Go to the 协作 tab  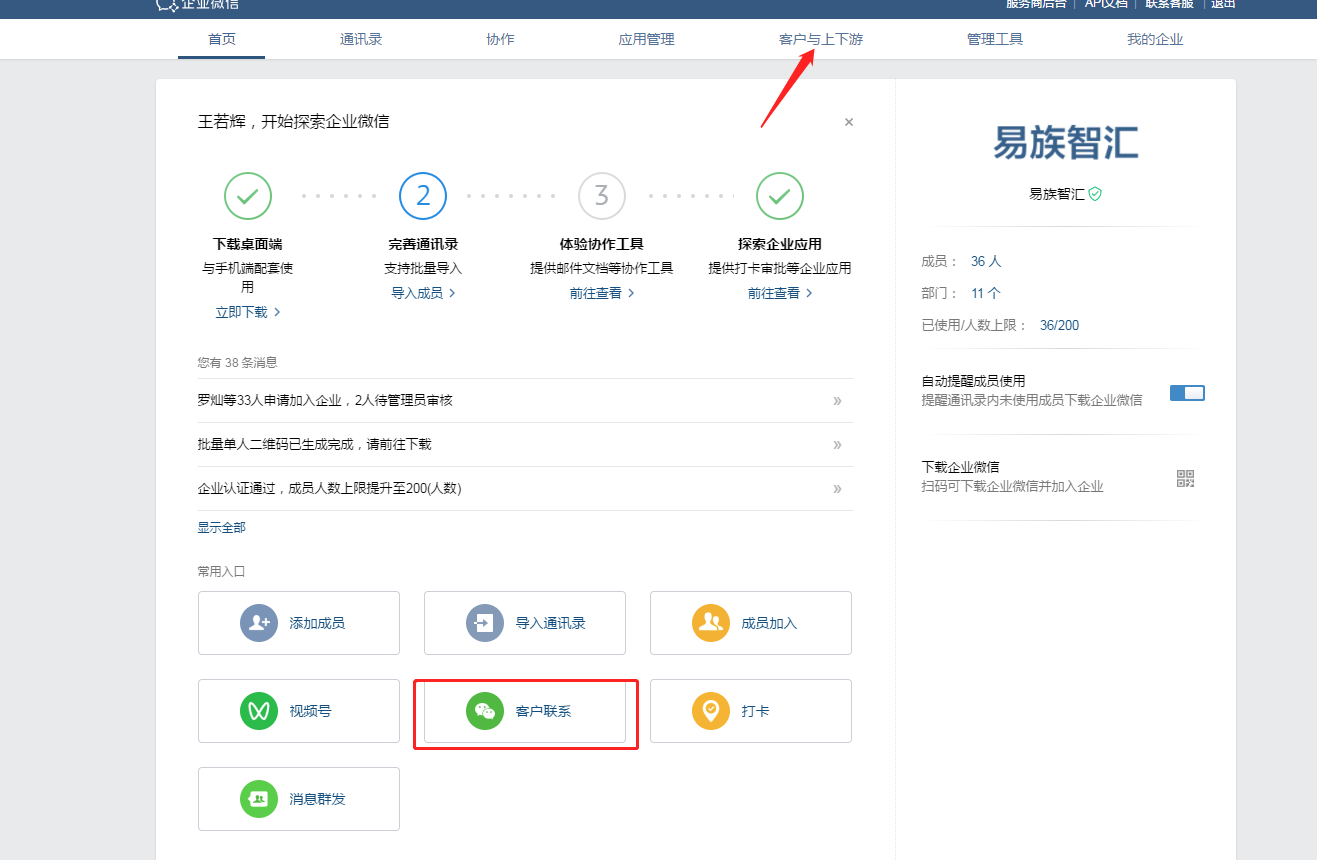point(500,40)
